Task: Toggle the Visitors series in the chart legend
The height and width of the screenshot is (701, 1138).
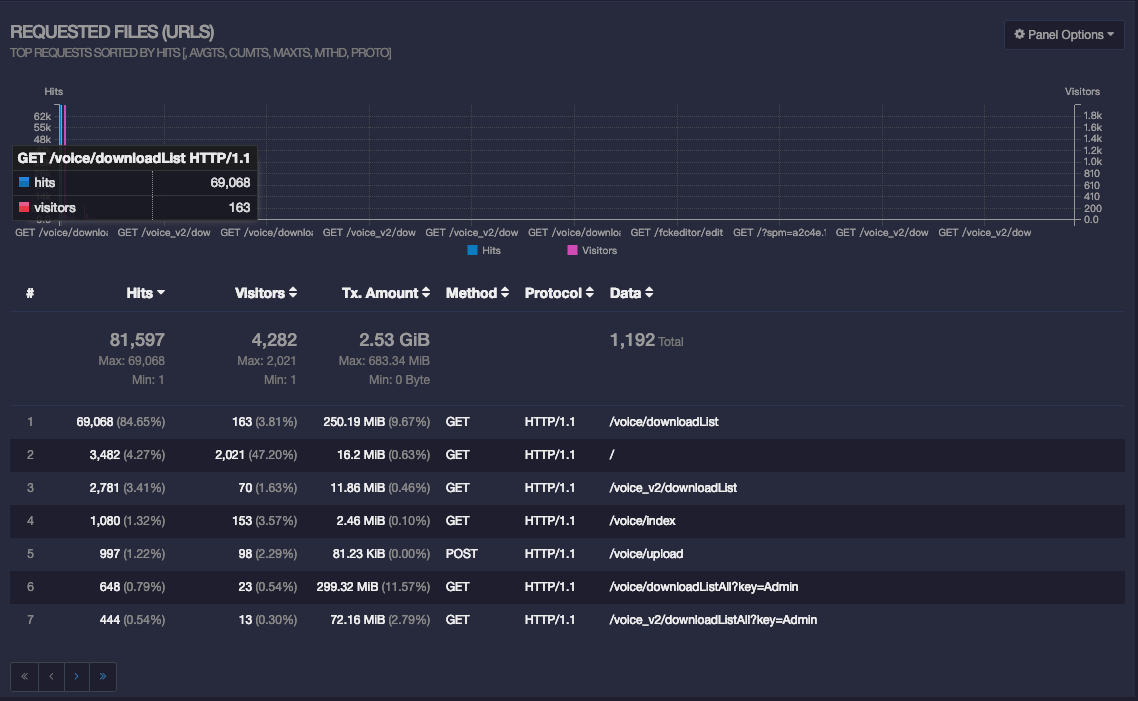Action: click(589, 251)
